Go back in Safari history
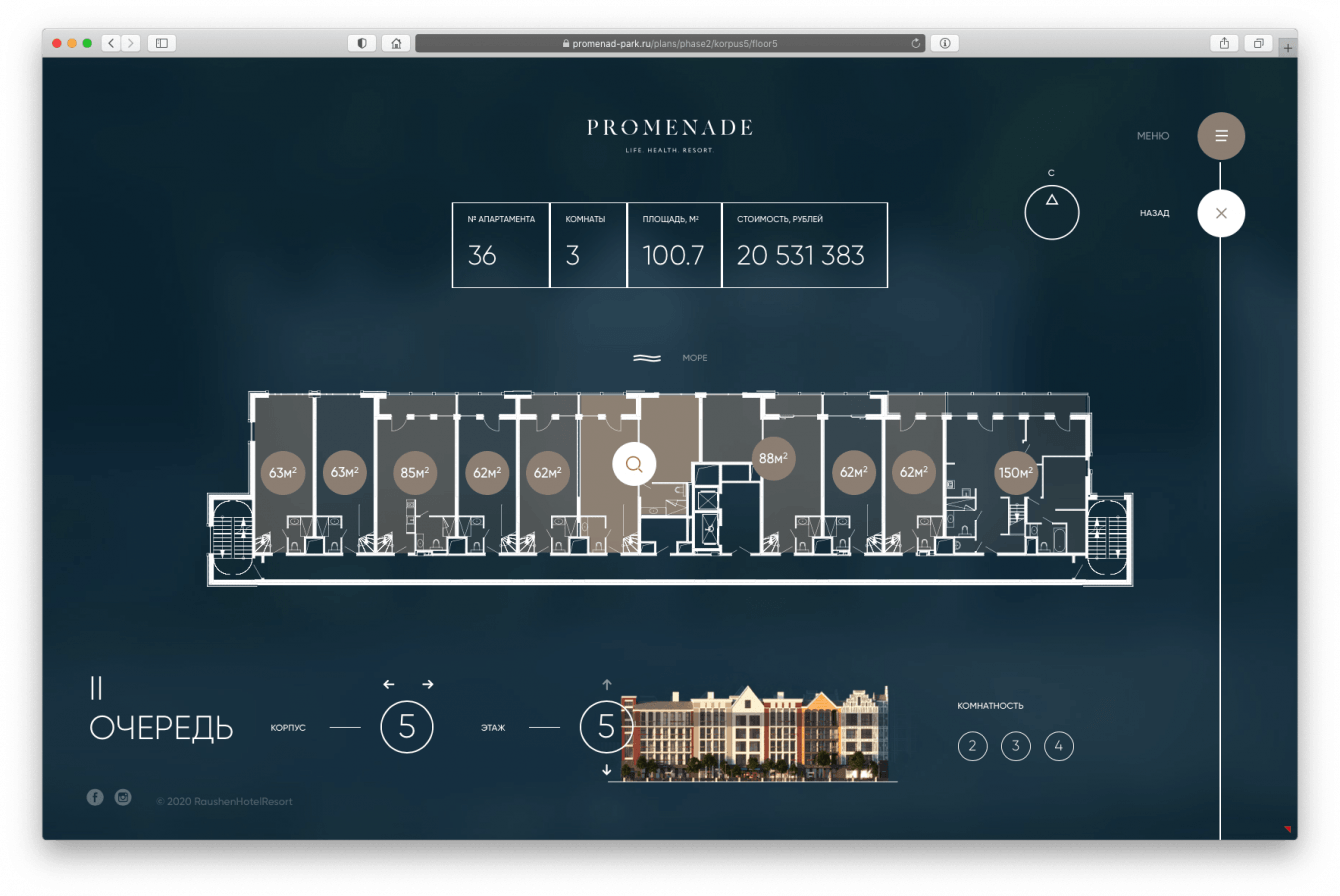Screen dimensions: 1340x896 click(110, 43)
